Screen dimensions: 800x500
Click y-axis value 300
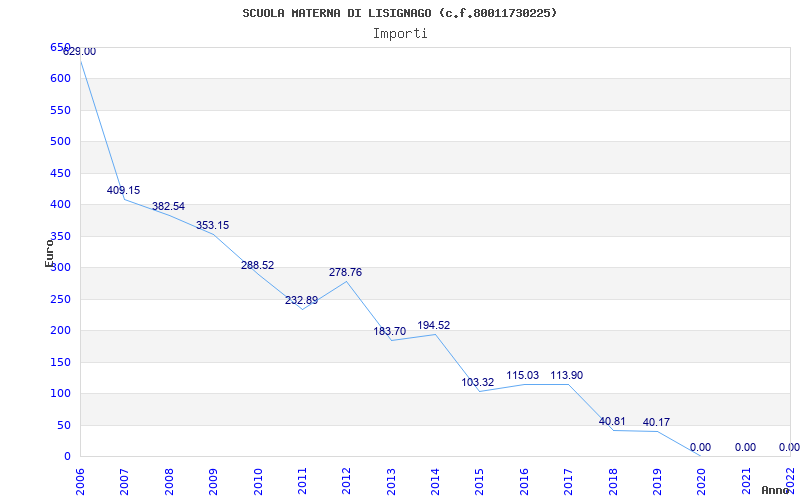tap(60, 267)
